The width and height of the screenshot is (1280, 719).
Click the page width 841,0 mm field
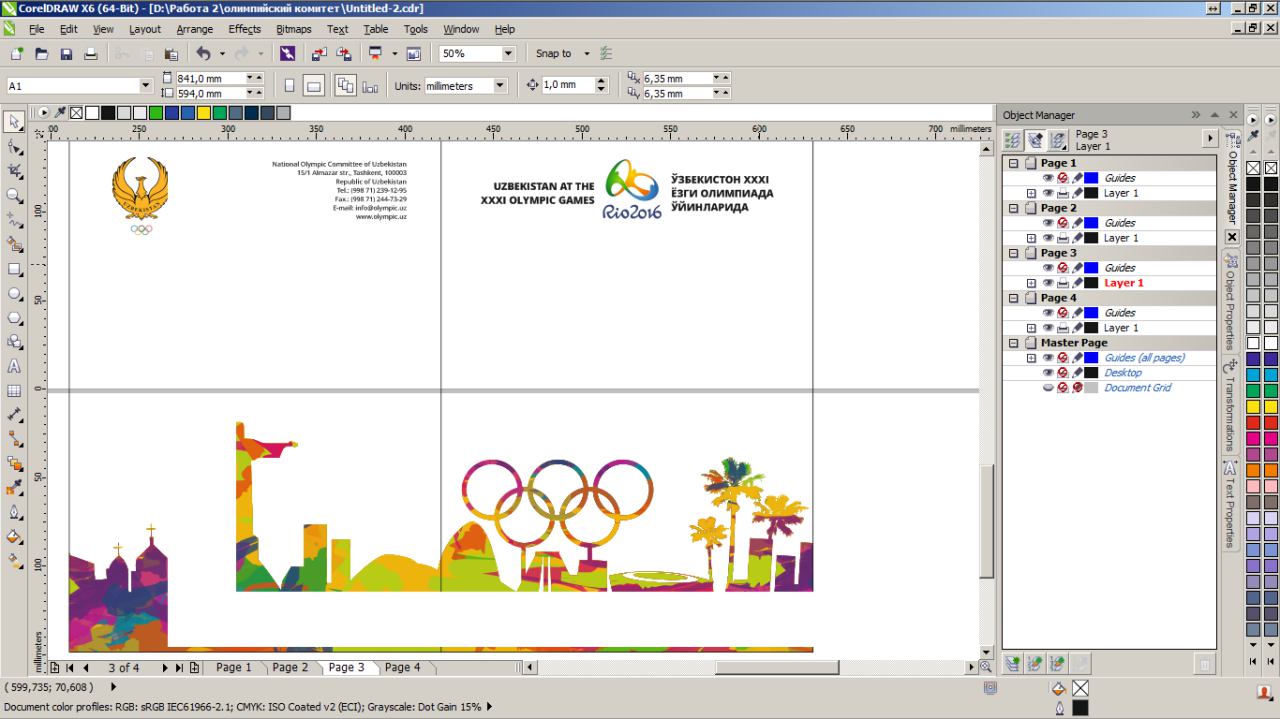point(209,78)
